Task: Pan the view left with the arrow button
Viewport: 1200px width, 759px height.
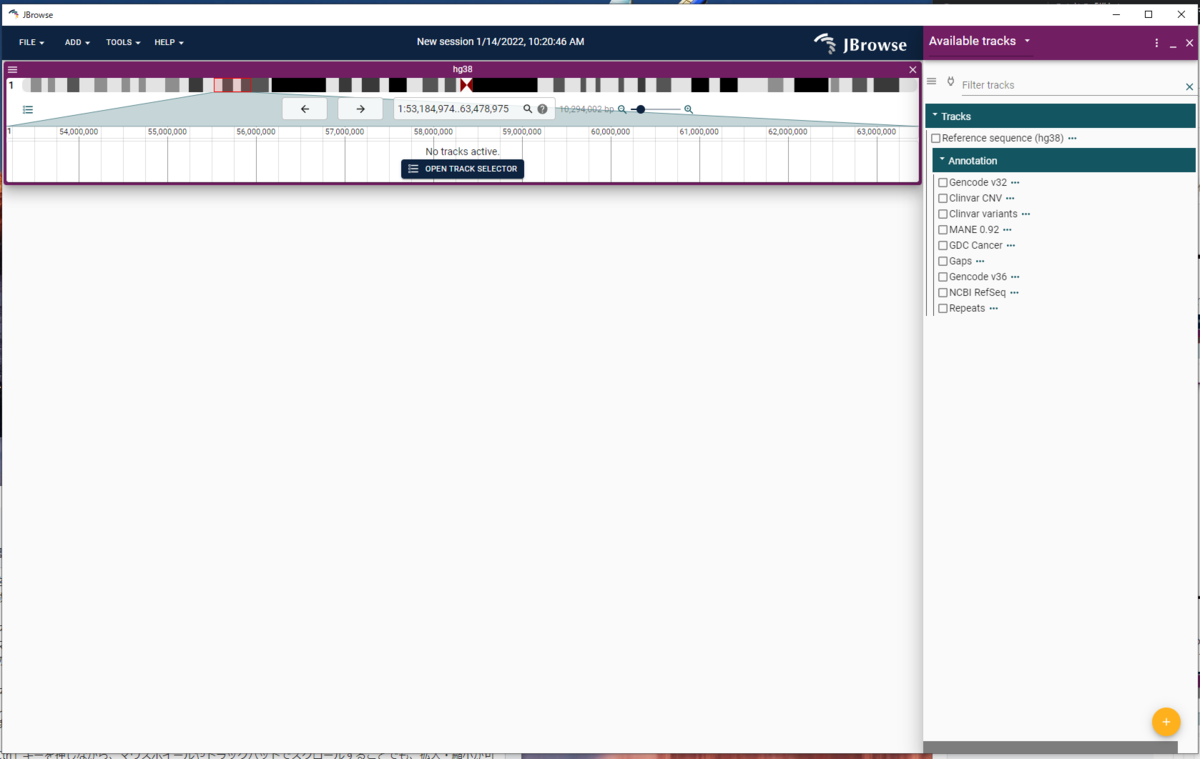Action: [305, 109]
